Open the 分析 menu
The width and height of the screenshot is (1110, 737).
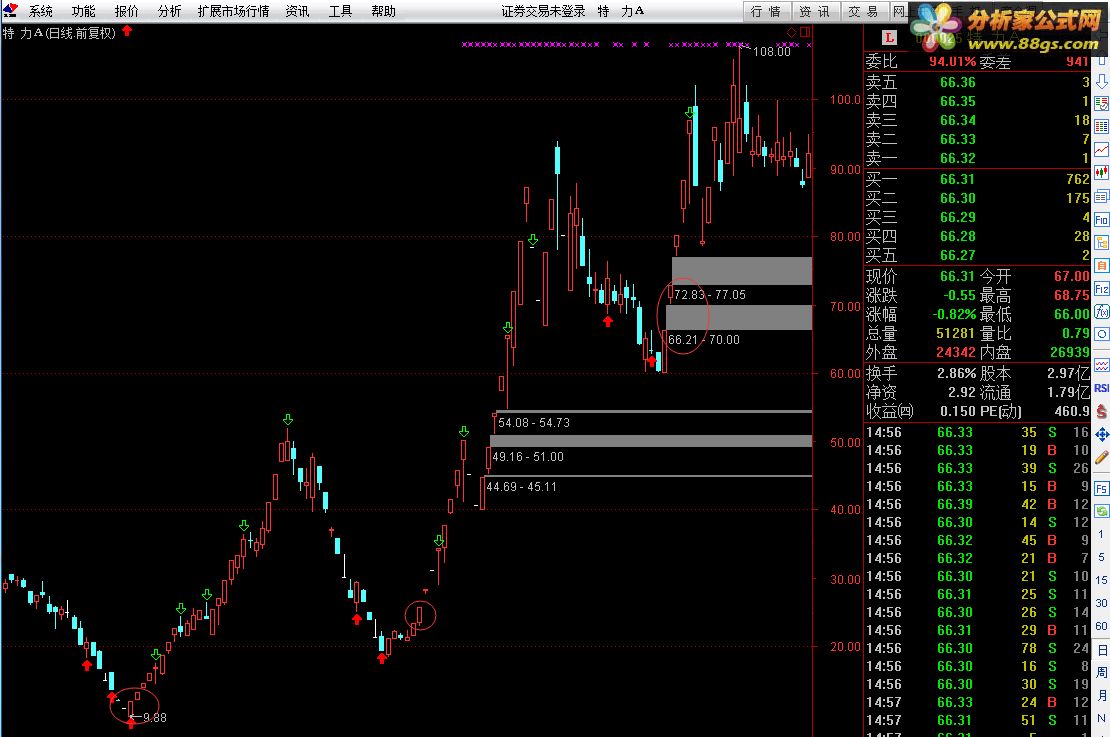click(x=169, y=11)
